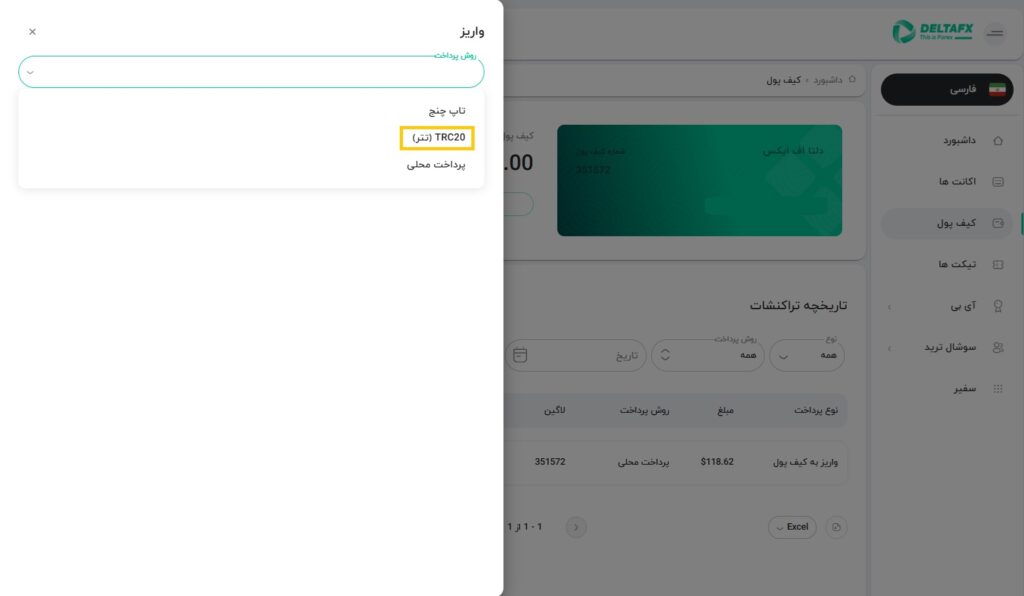Close the واریز deposit panel

point(32,31)
